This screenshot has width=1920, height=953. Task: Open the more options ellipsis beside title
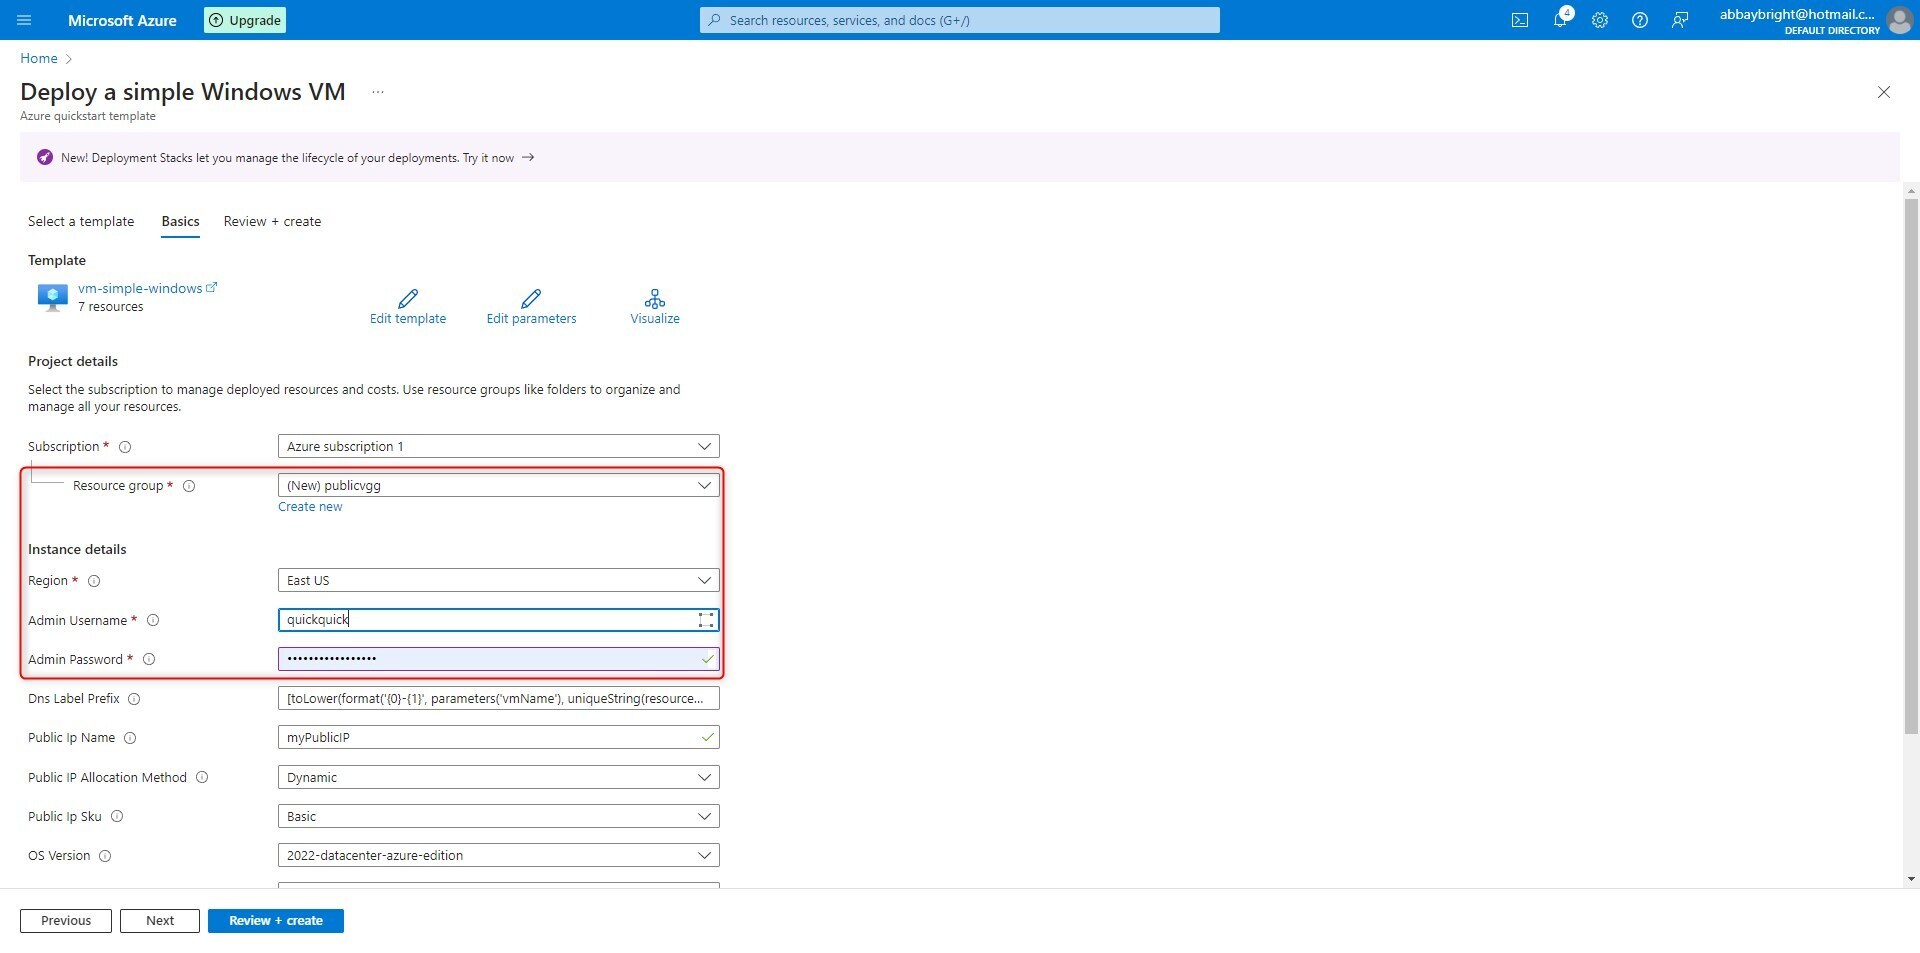(378, 92)
